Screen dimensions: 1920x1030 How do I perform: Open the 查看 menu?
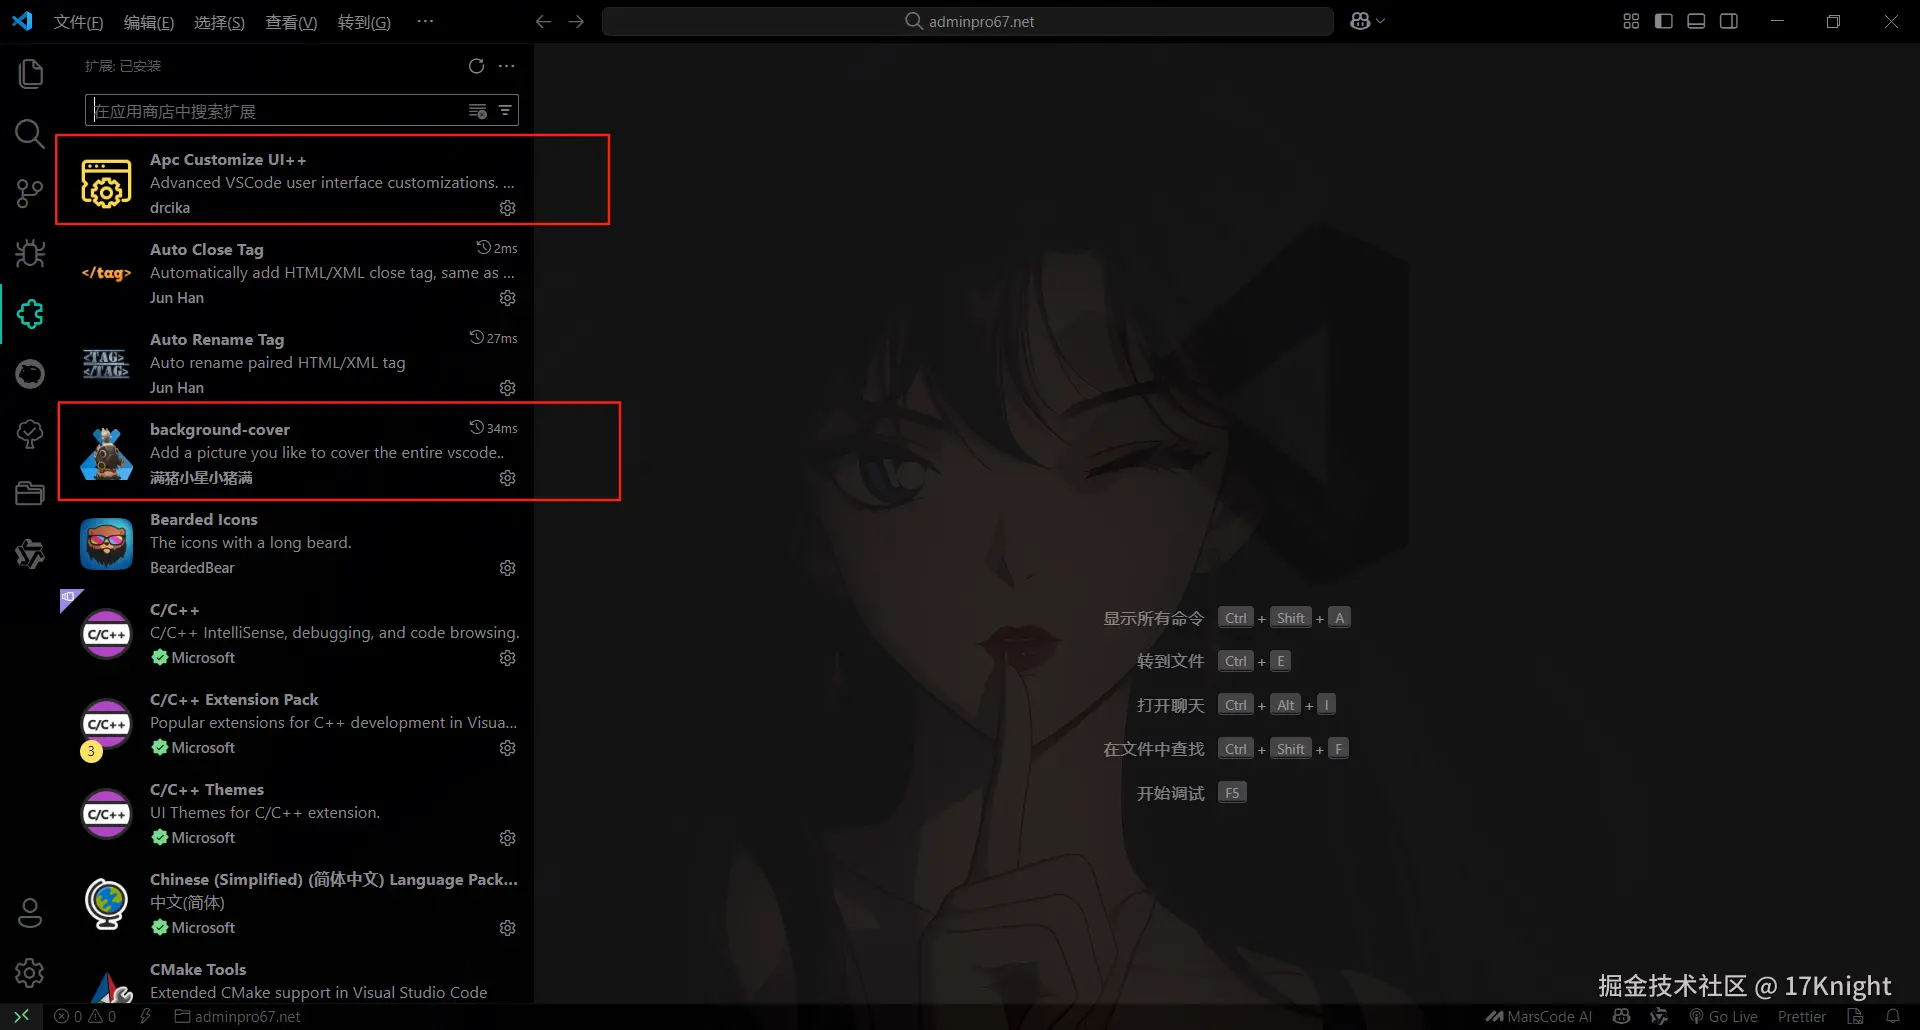[x=290, y=21]
